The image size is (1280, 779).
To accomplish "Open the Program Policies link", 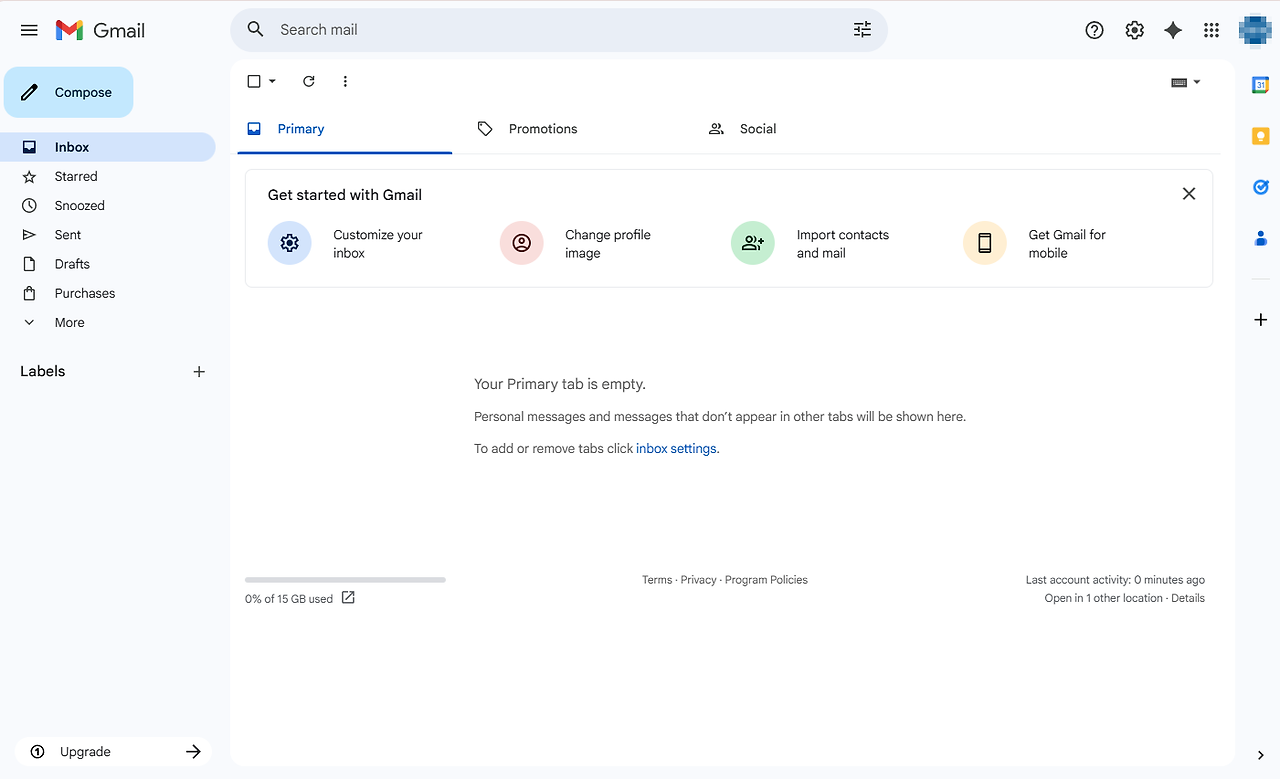I will [766, 580].
